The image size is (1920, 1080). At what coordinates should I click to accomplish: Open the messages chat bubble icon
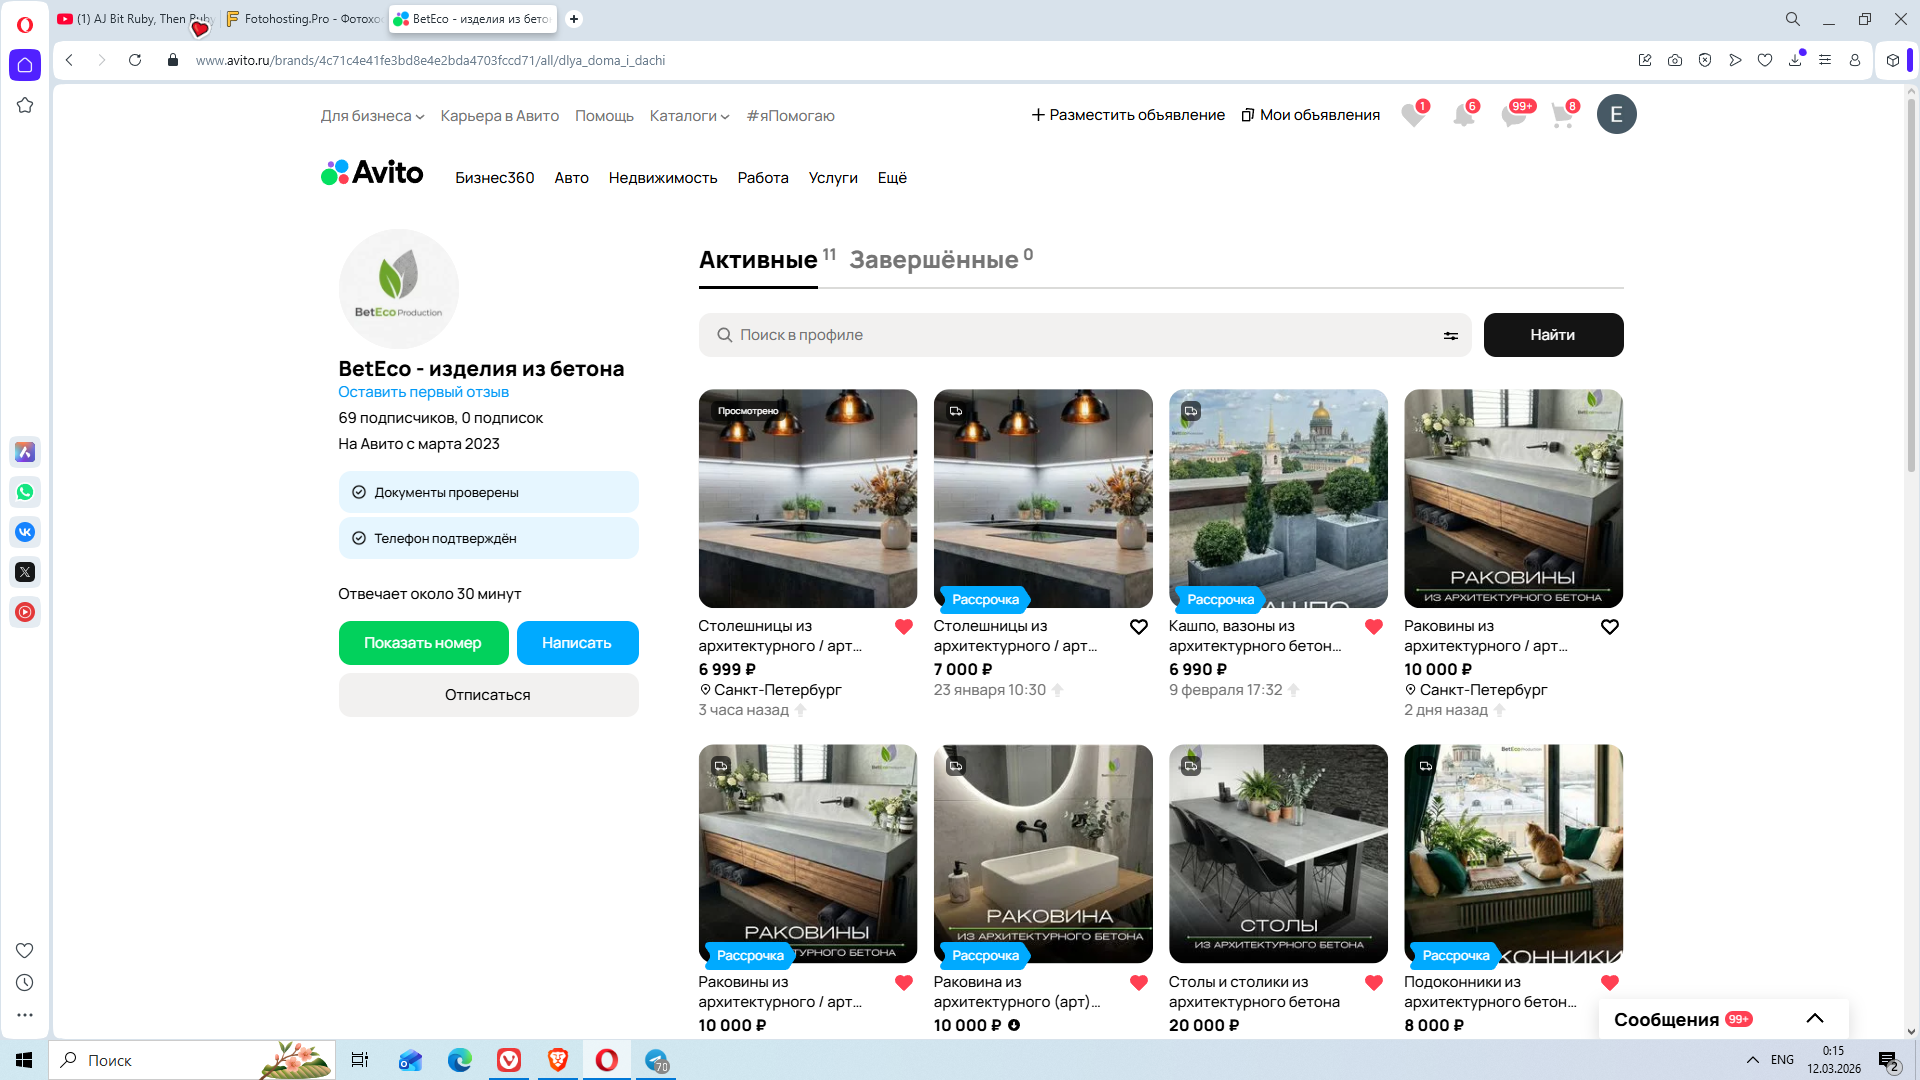(1513, 116)
